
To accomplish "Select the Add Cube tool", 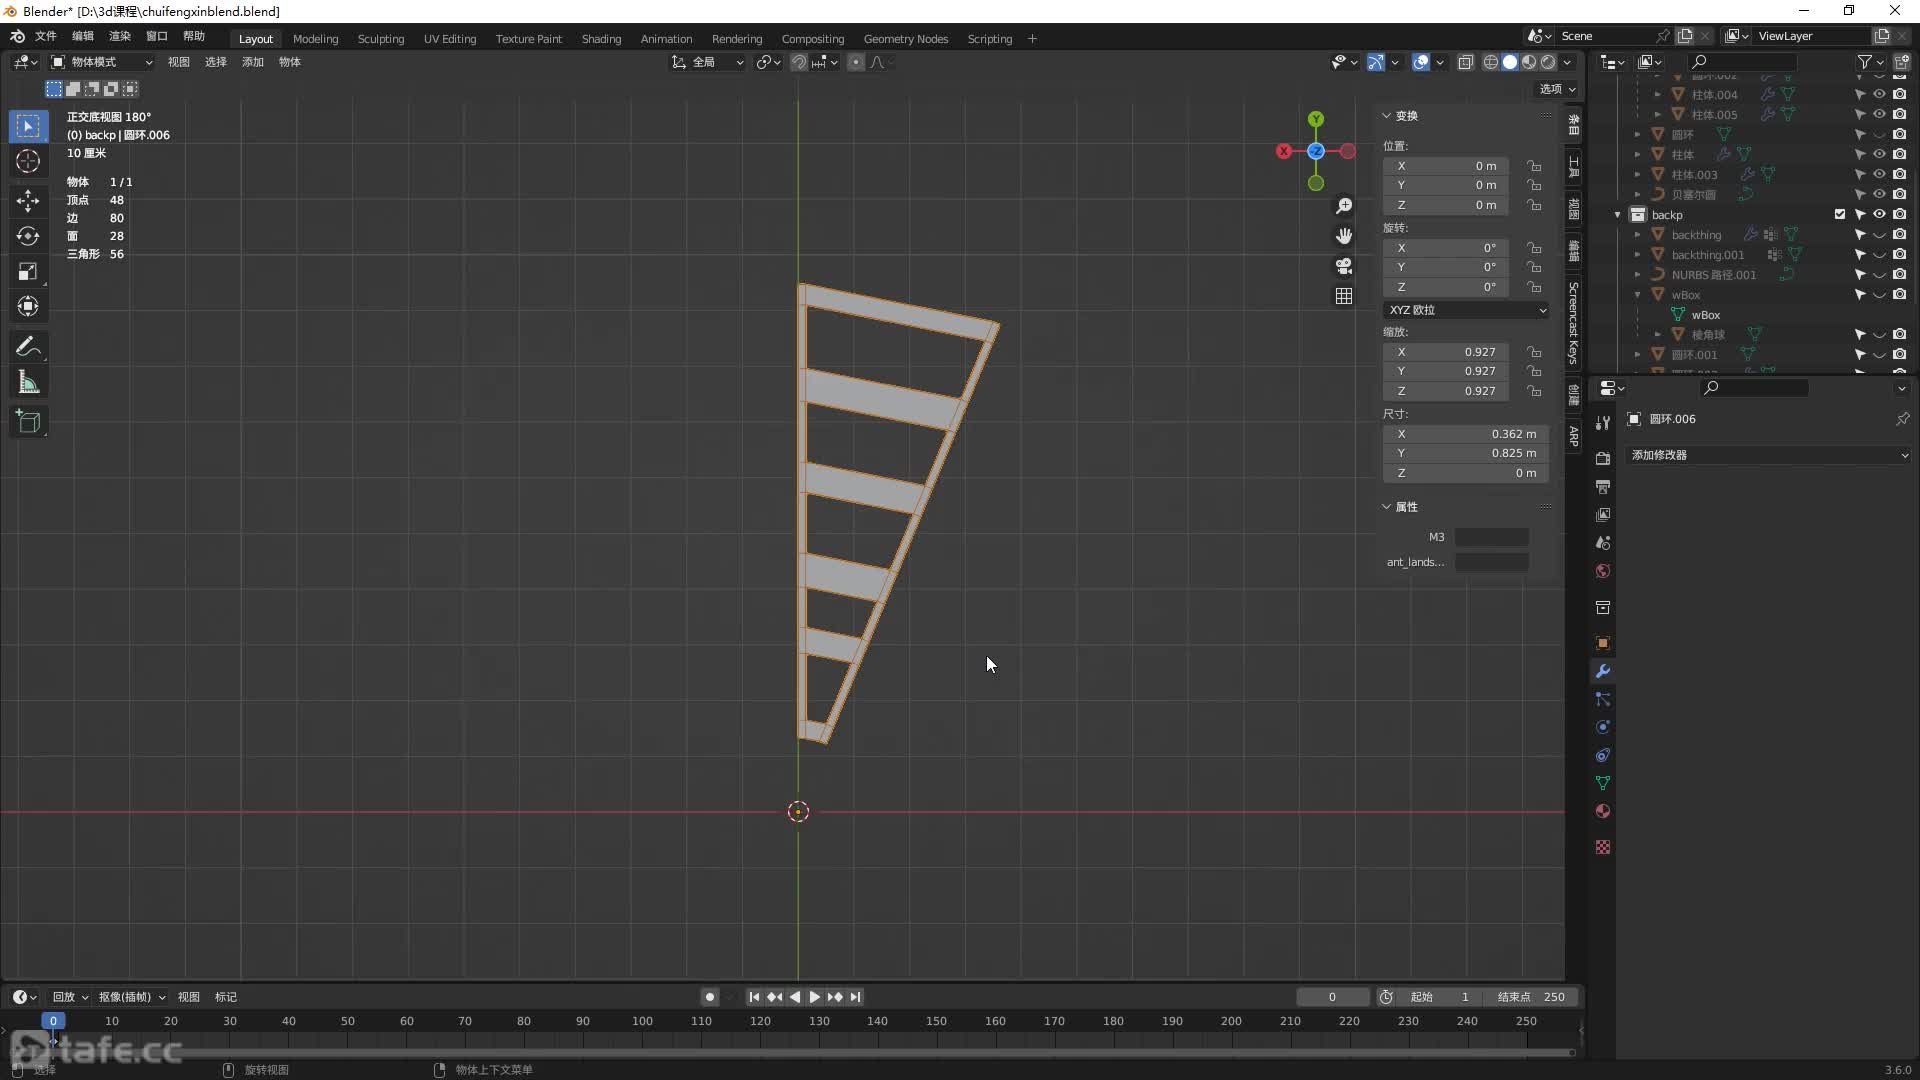I will click(x=28, y=422).
